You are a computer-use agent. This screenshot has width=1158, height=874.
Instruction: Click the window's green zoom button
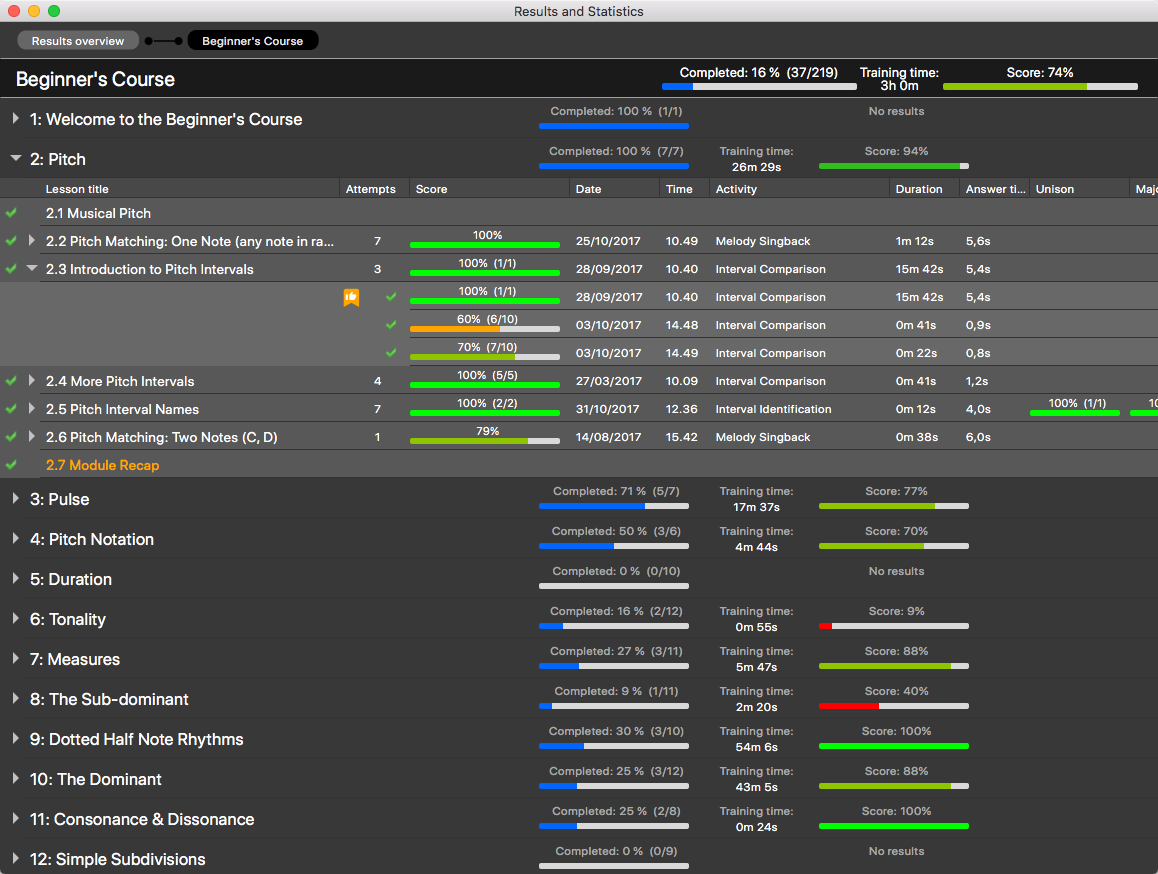(53, 11)
